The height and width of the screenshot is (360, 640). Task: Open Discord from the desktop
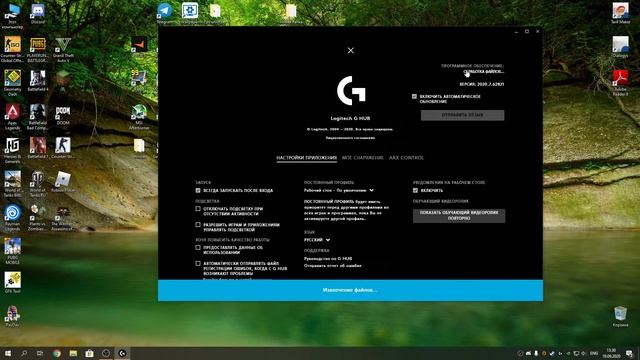click(x=38, y=14)
